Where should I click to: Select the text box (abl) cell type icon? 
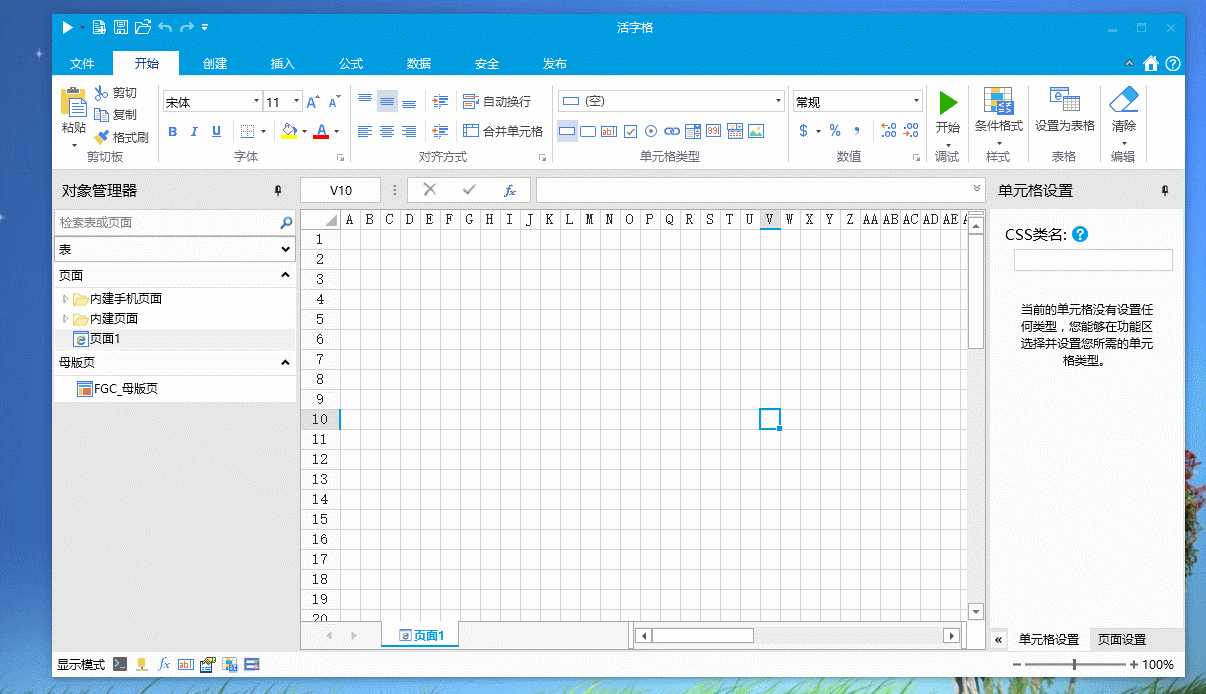point(609,131)
